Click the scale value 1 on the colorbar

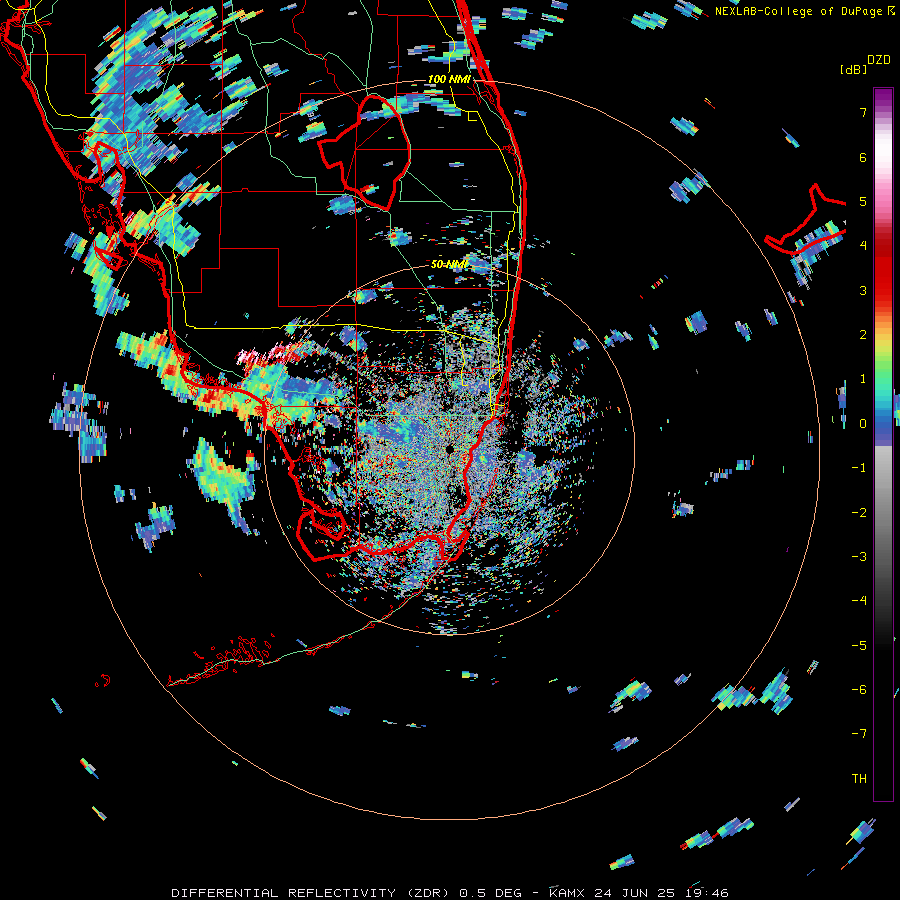(x=863, y=379)
